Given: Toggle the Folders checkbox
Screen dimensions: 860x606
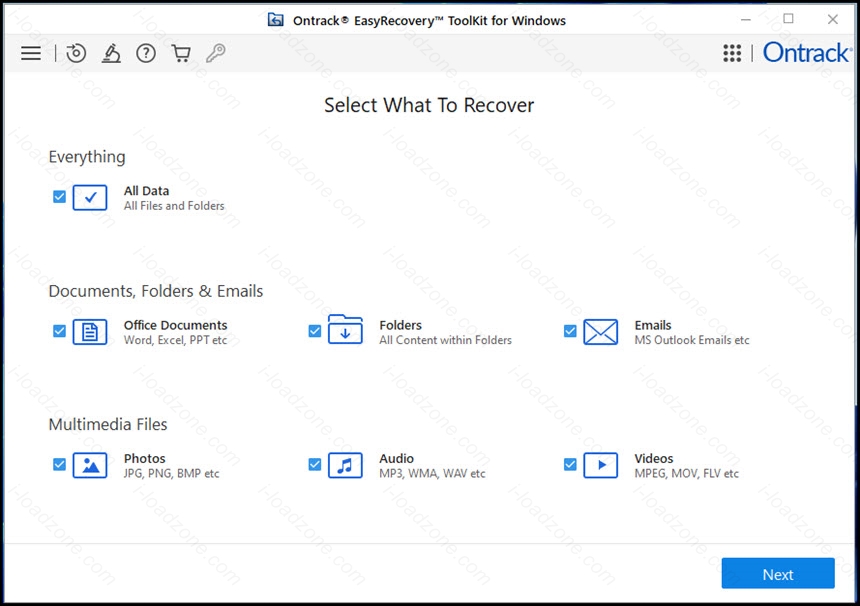Looking at the screenshot, I should (315, 331).
